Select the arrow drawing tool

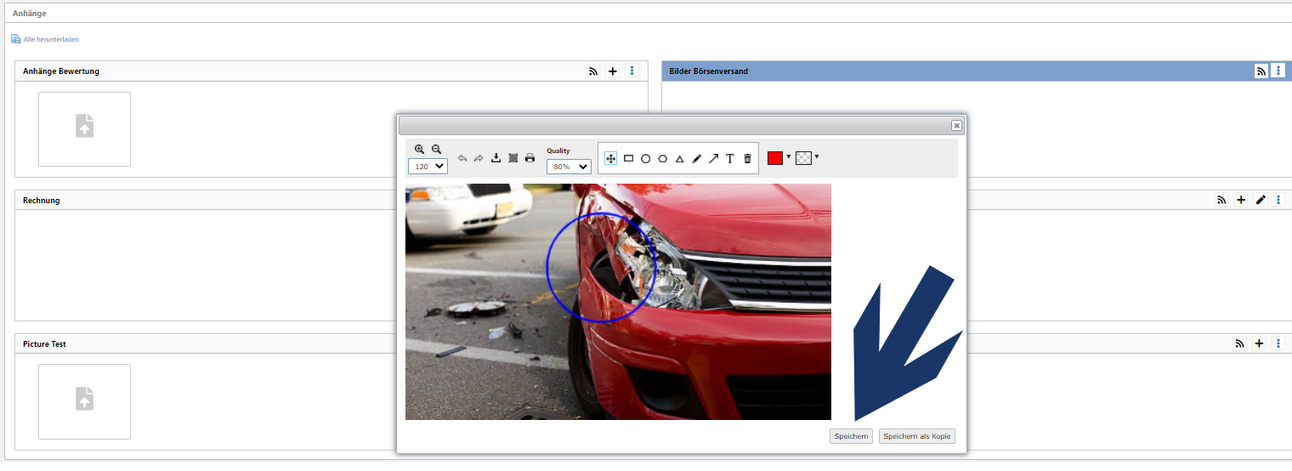(713, 158)
